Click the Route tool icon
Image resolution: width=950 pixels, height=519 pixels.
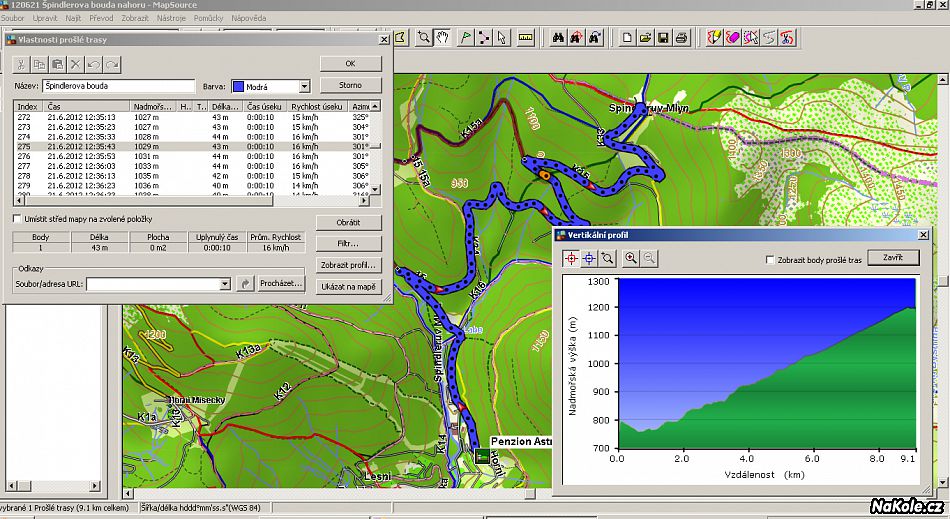pos(485,38)
